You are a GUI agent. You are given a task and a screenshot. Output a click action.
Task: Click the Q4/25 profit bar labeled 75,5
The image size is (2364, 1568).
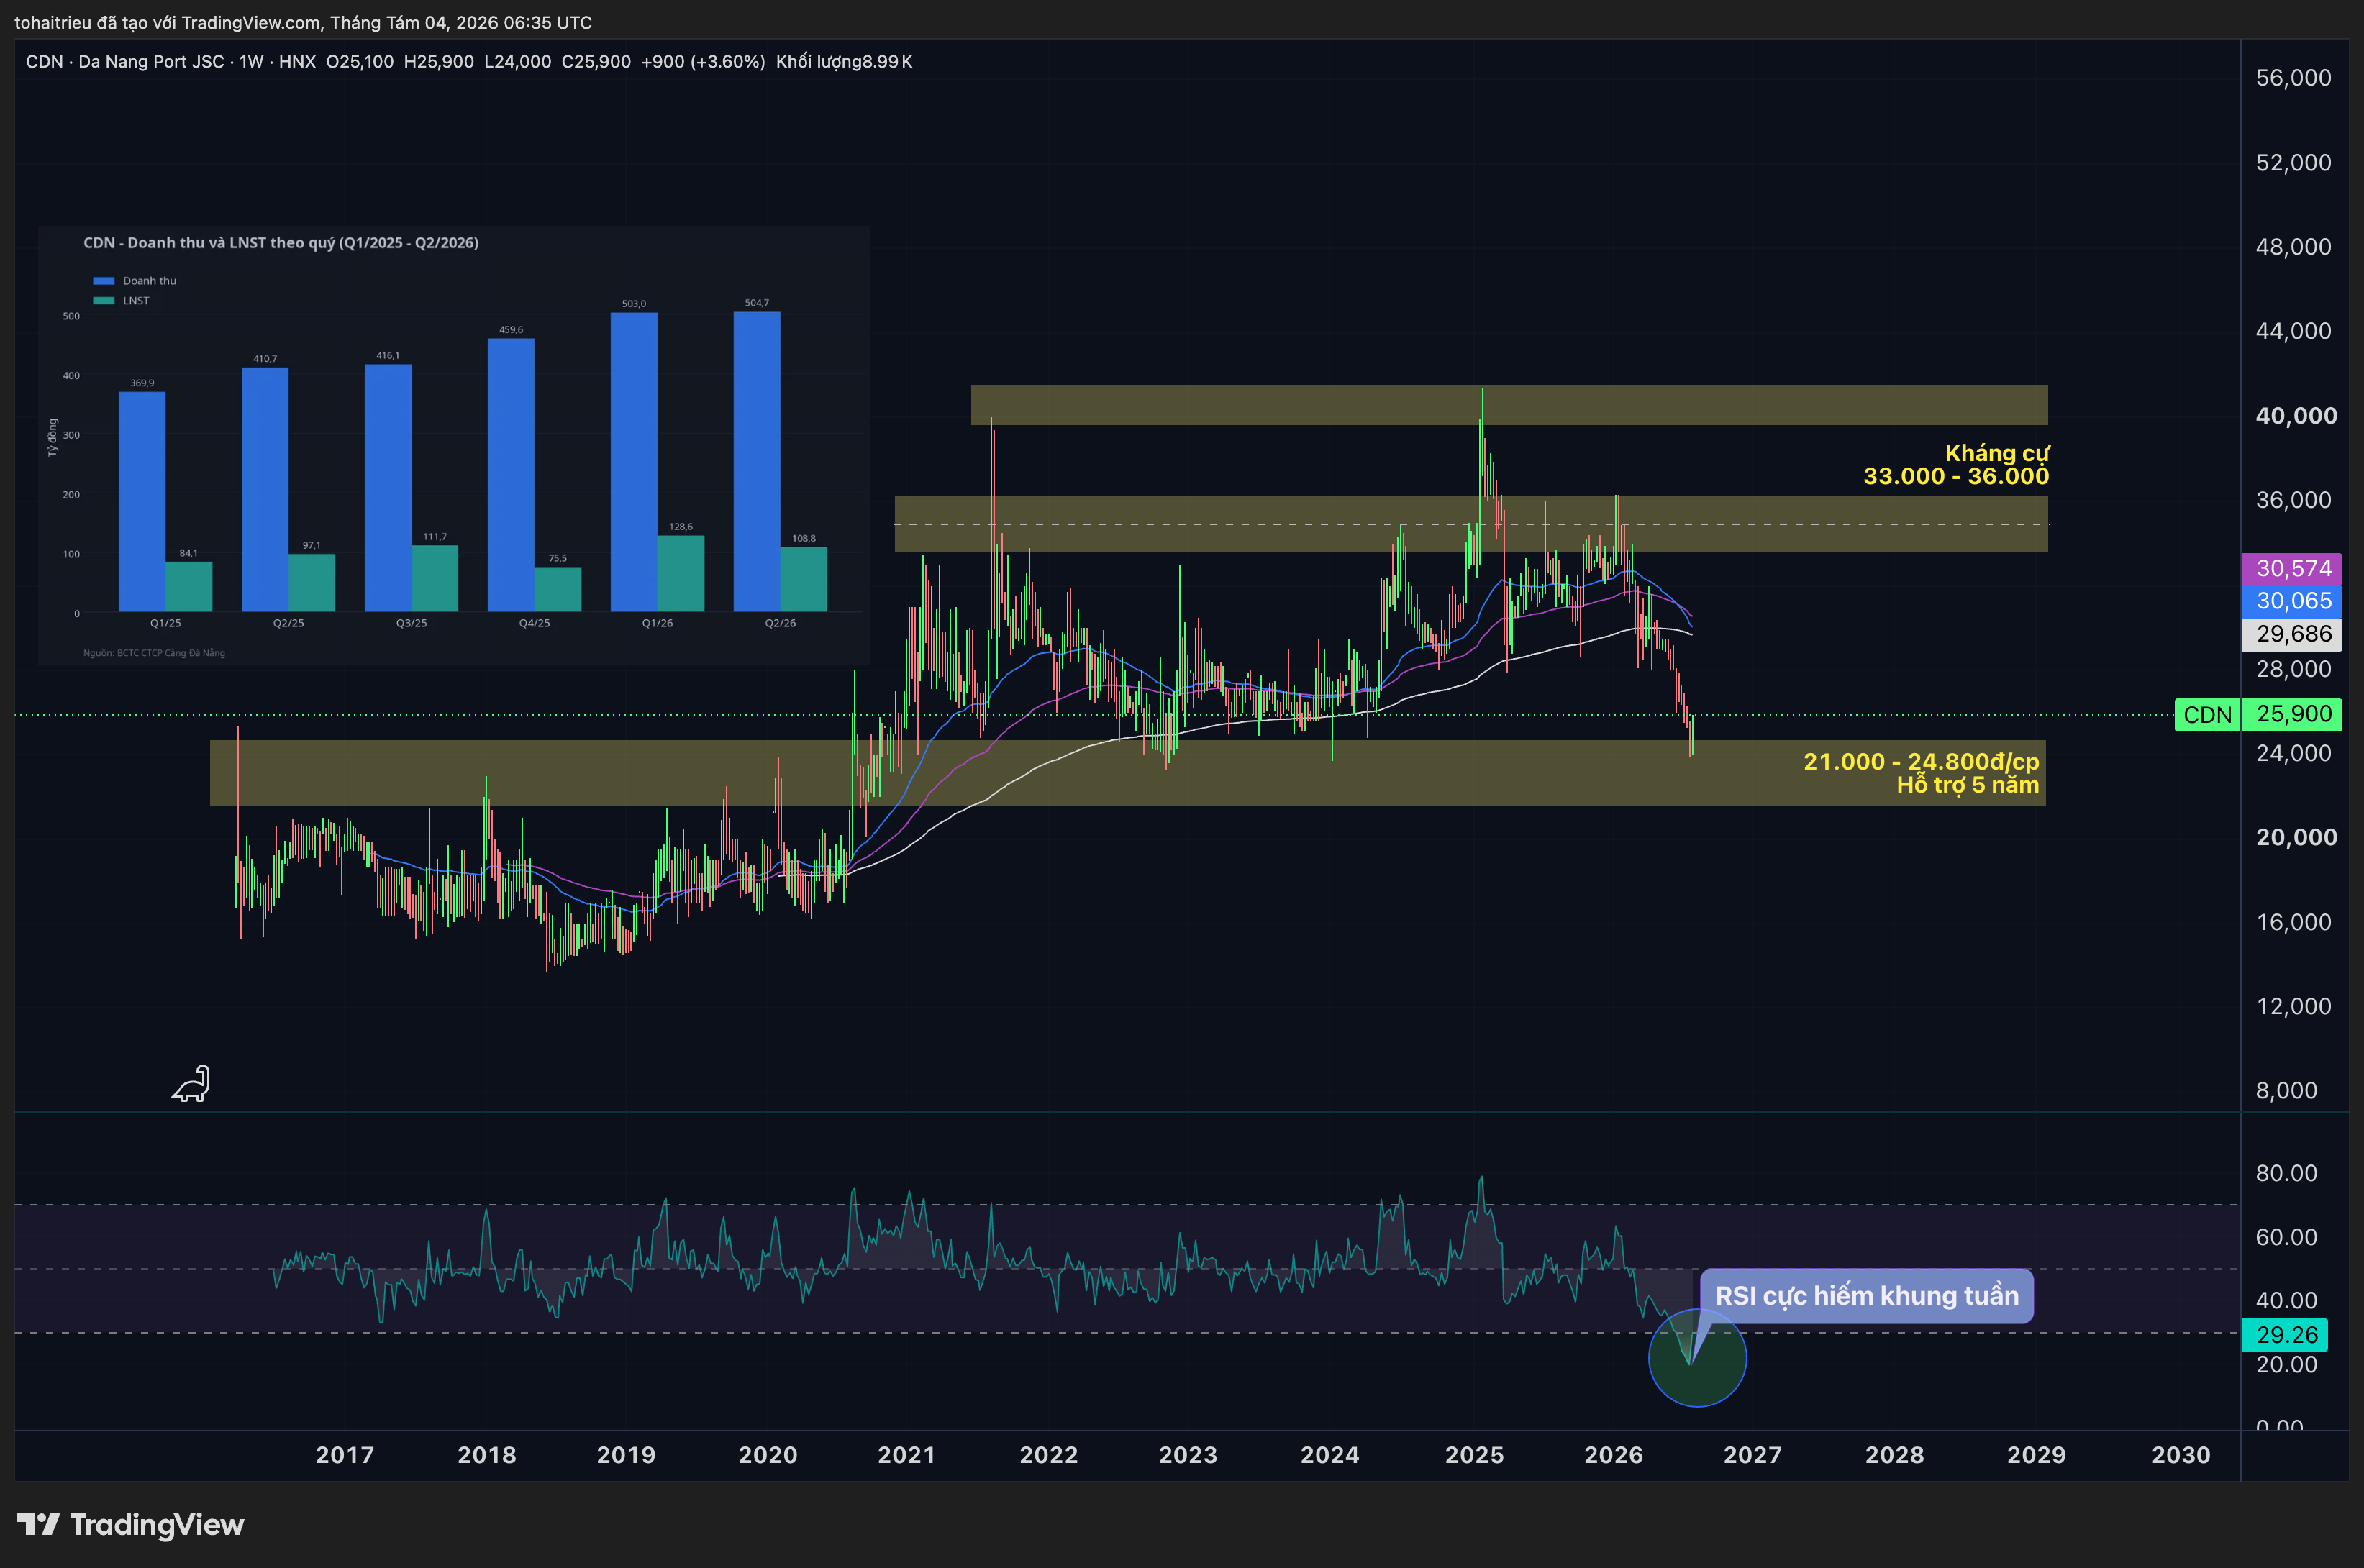point(558,589)
